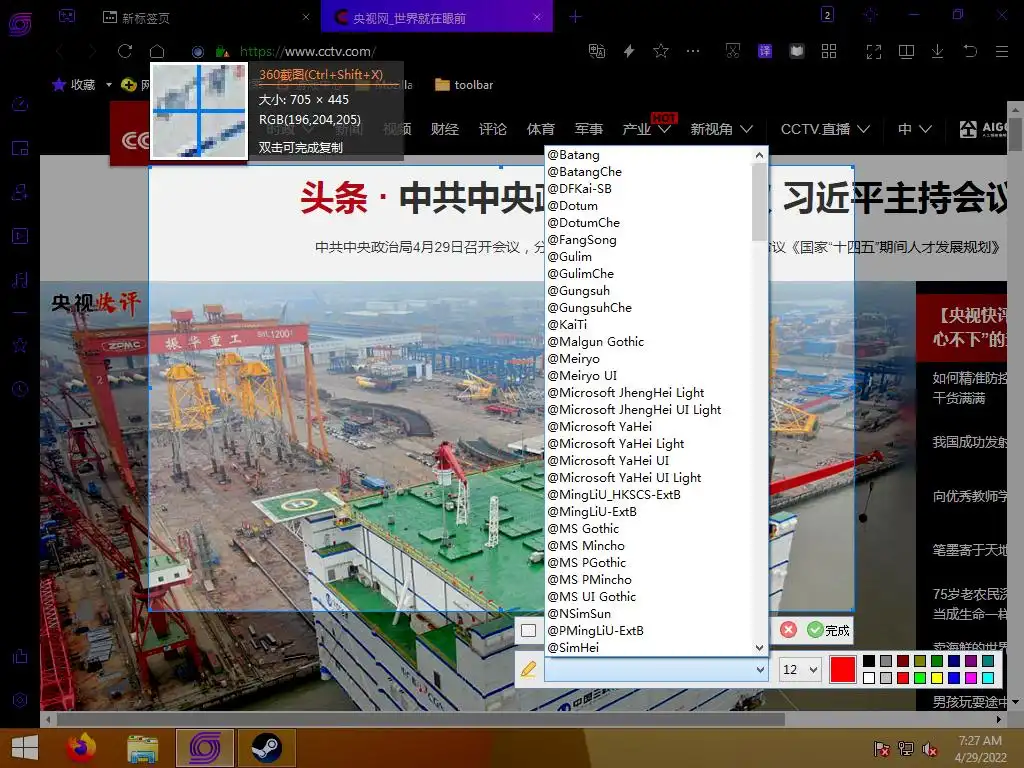Open the 收藏 favorites star button
Viewport: 1024px width, 768px height.
click(73, 84)
